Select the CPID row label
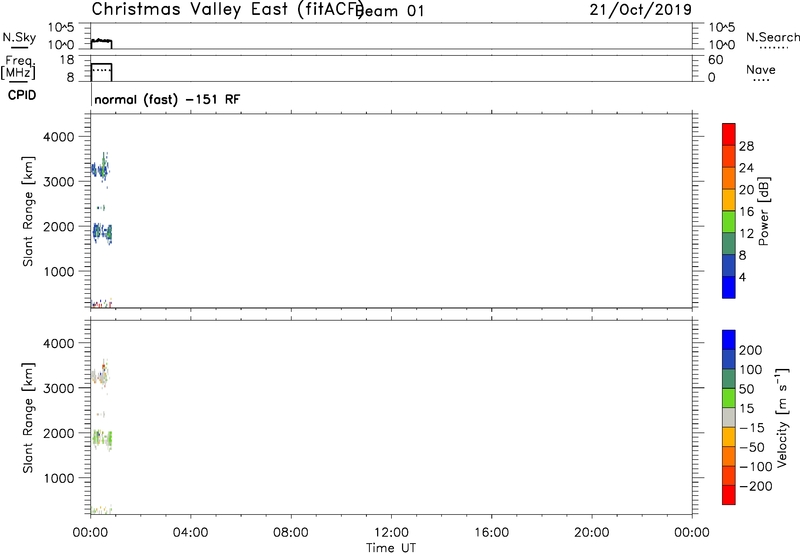 [22, 95]
